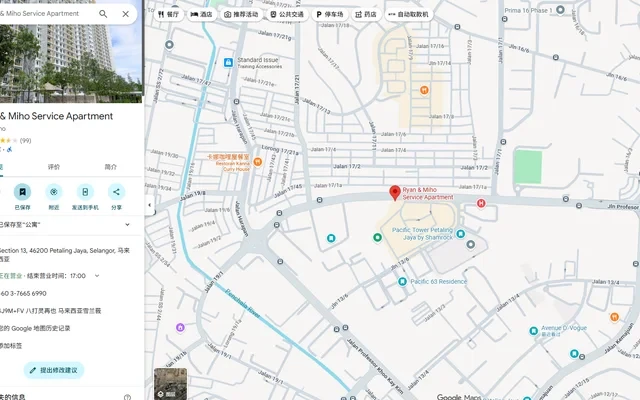Collapse the side panel arrow
The width and height of the screenshot is (640, 400).
pos(150,205)
